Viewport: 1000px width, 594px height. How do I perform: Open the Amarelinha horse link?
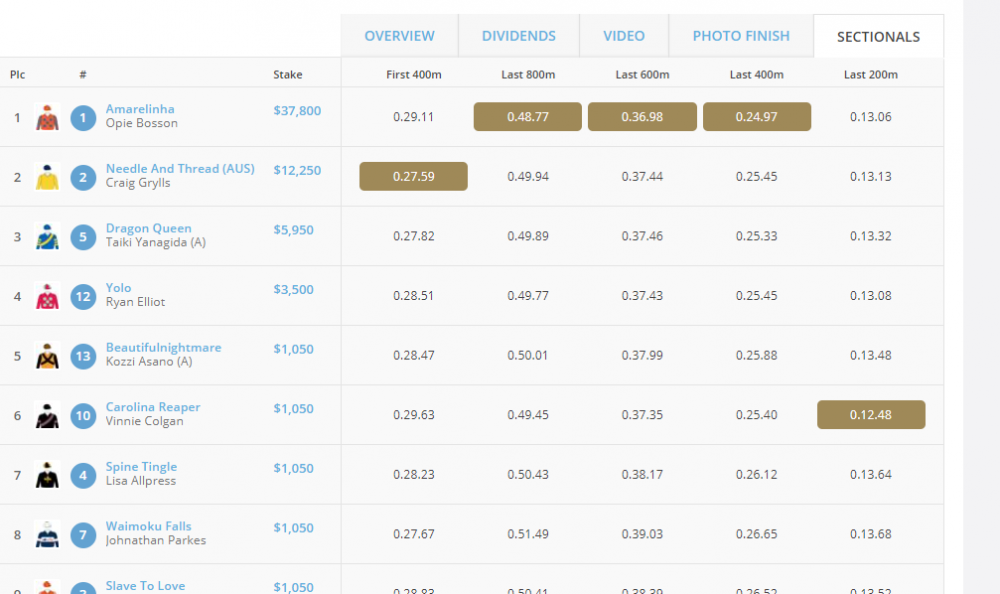pyautogui.click(x=140, y=109)
